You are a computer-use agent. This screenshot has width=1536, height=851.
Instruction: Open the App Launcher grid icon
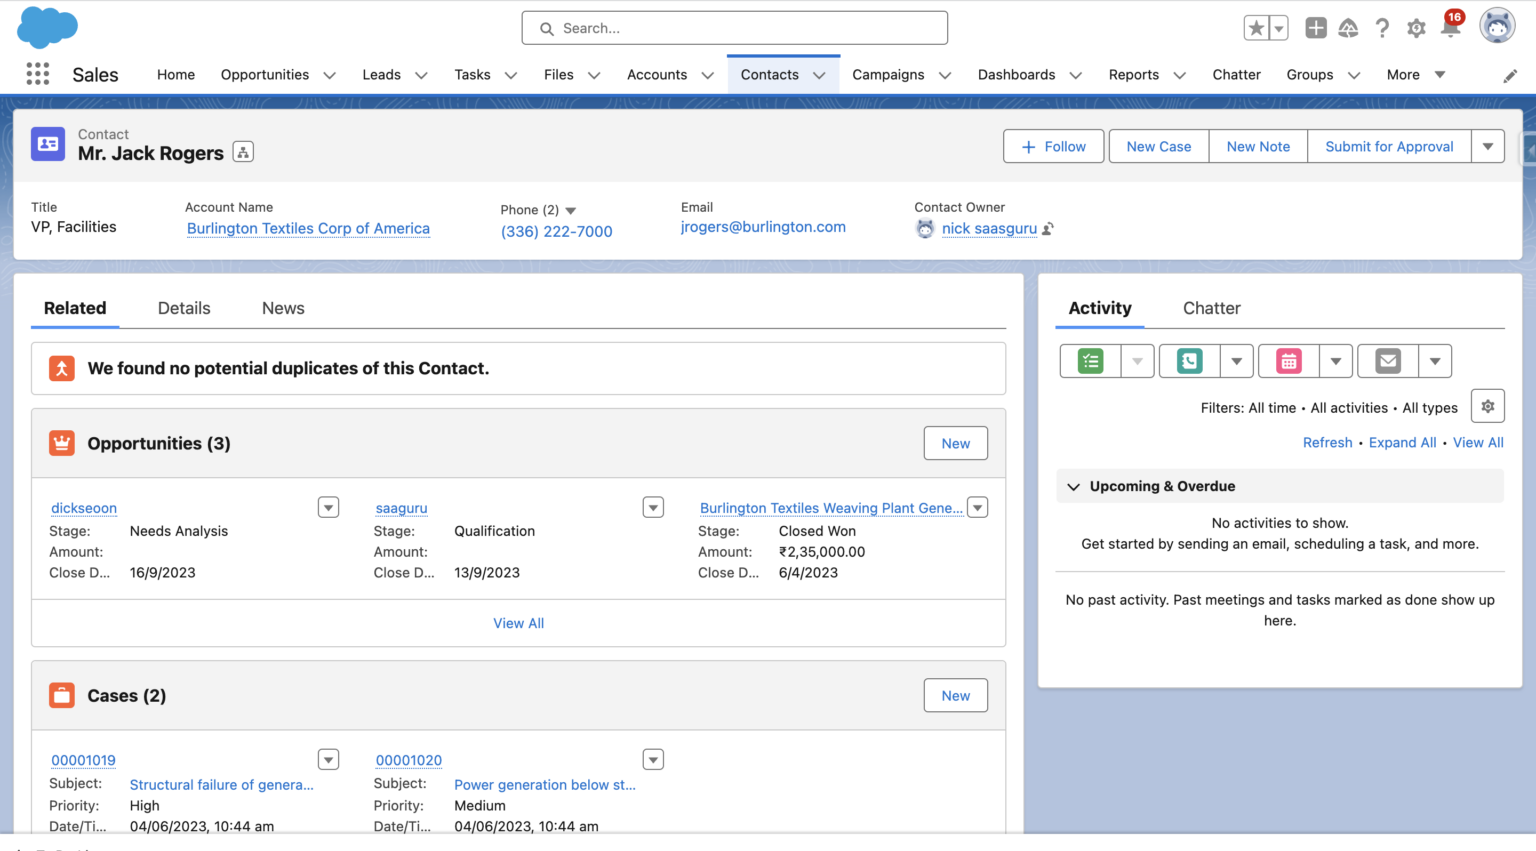pos(37,74)
